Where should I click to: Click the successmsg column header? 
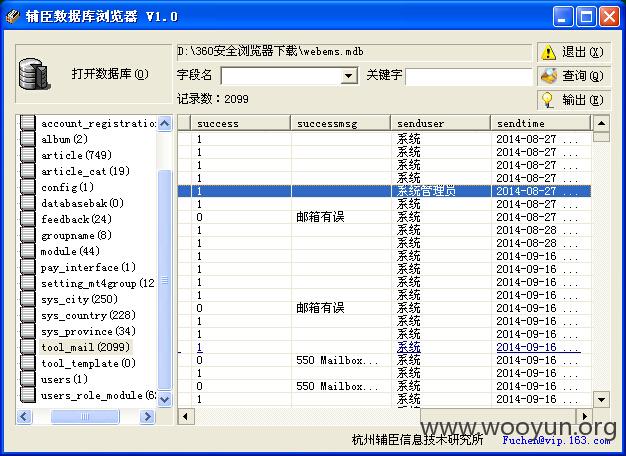point(341,123)
